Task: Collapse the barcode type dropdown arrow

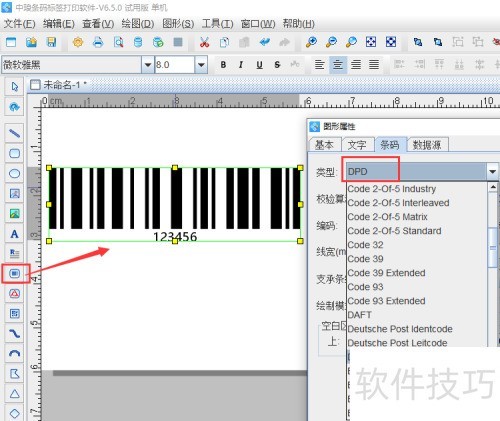Action: click(493, 172)
